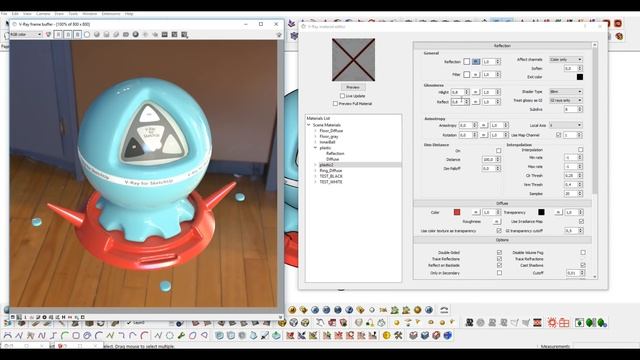Enable Preview Full Material checkbox
Screen dimensions: 640x360
point(335,104)
